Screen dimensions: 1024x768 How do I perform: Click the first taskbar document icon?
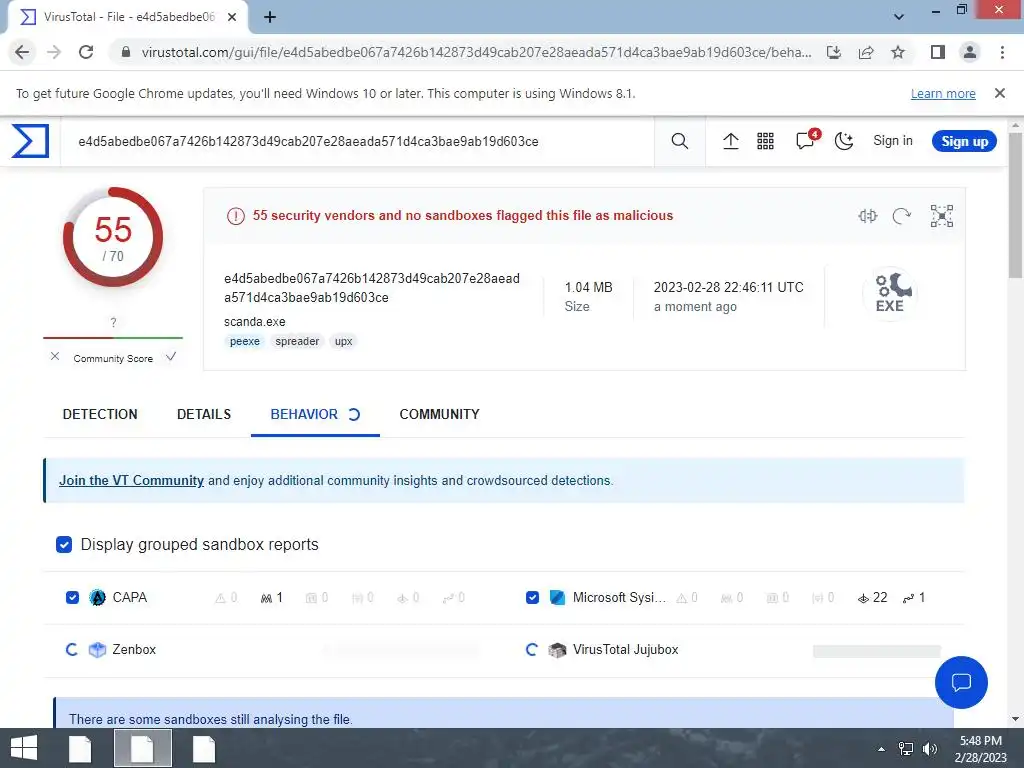[x=80, y=748]
